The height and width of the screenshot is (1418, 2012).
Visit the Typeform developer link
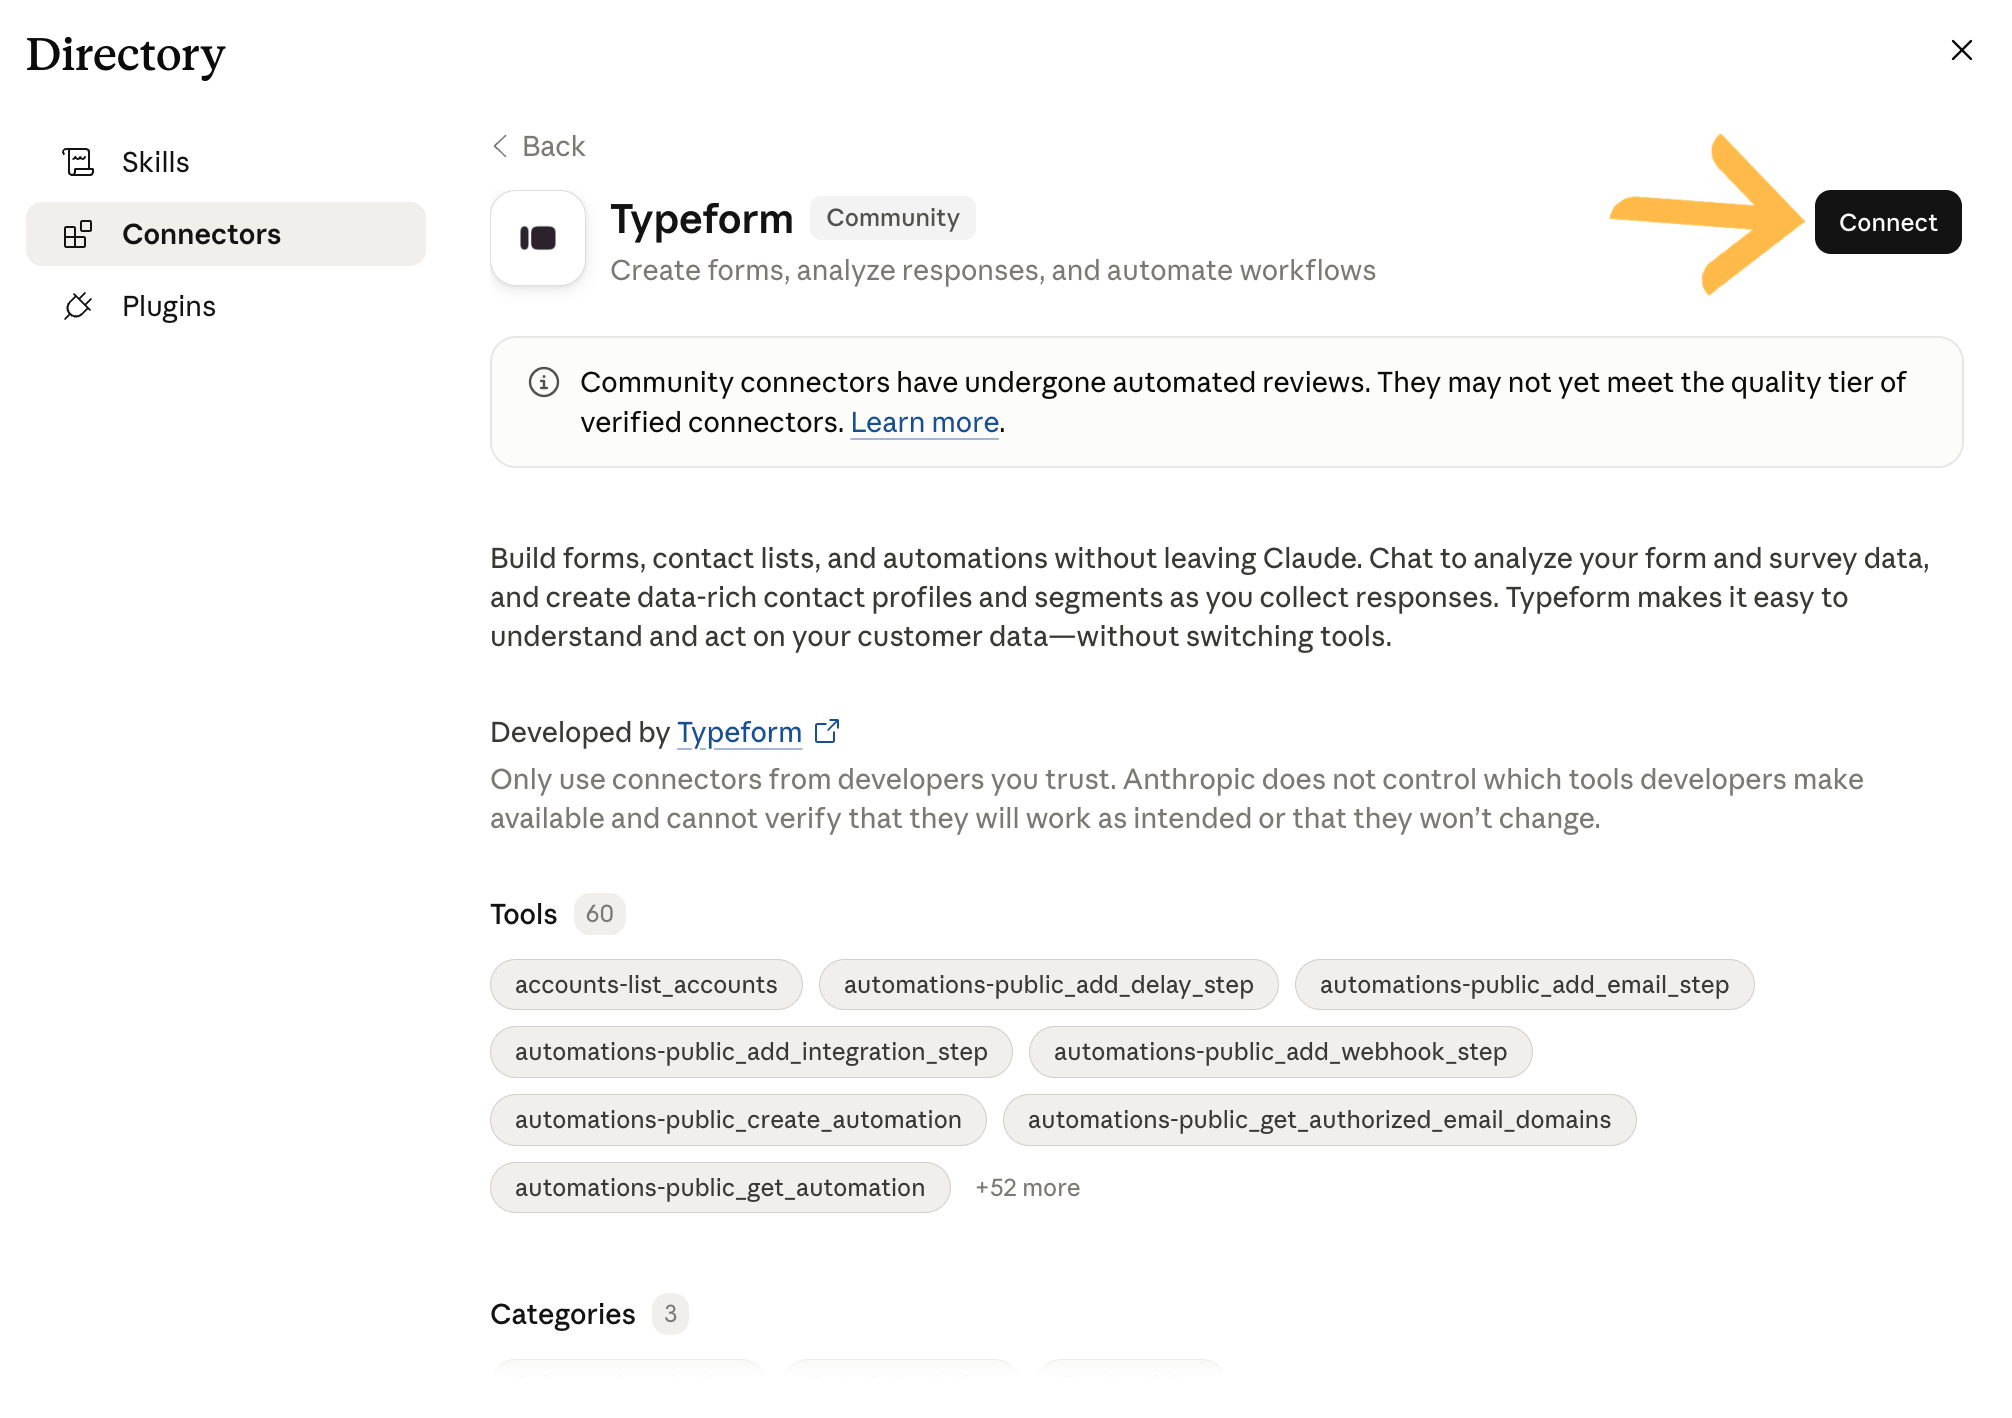(739, 732)
